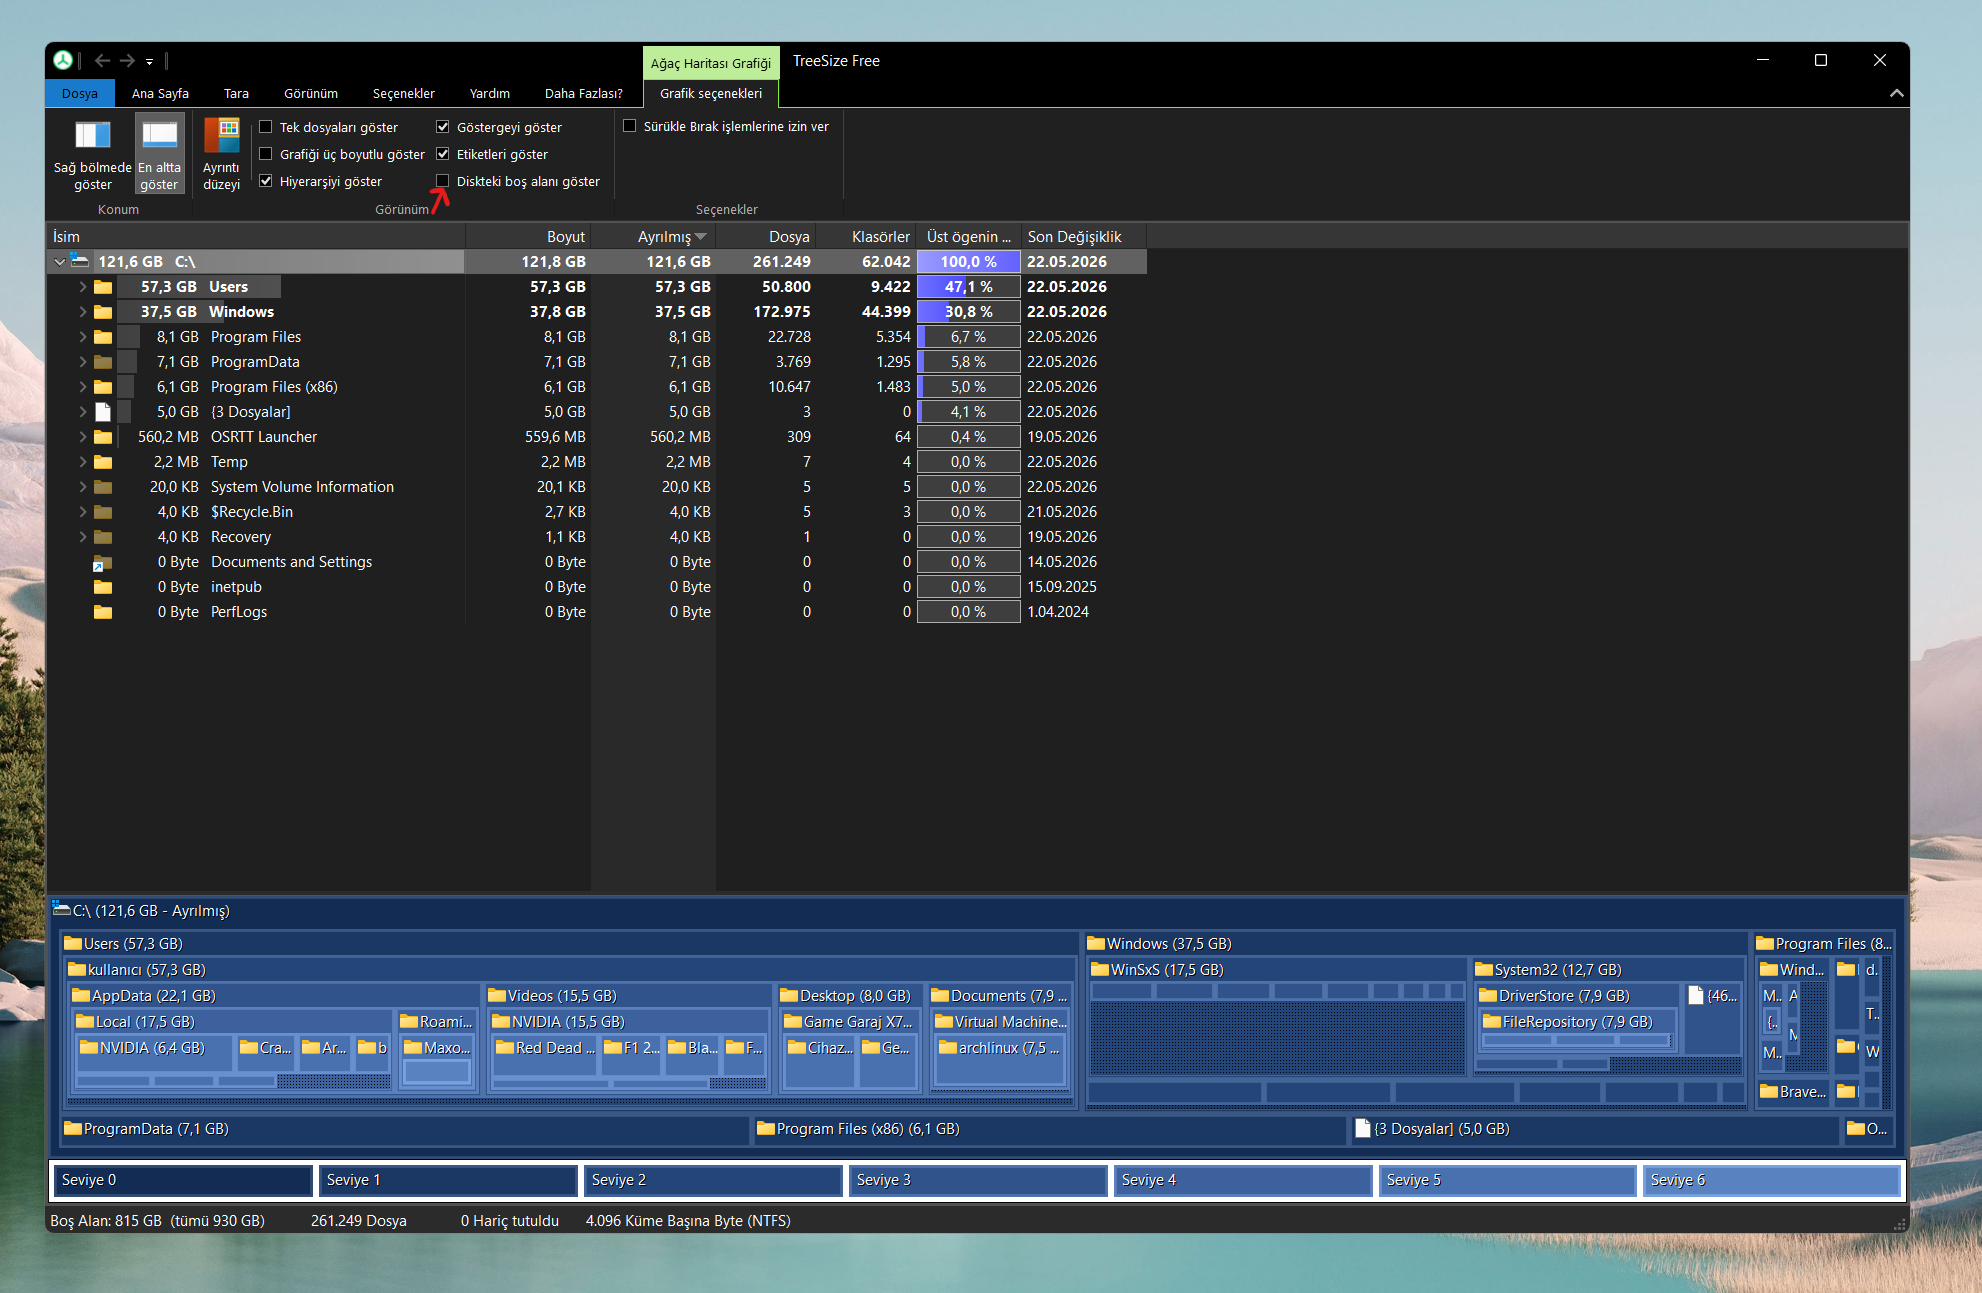Click the Program Files (x86) folder icon in tree

tap(103, 387)
